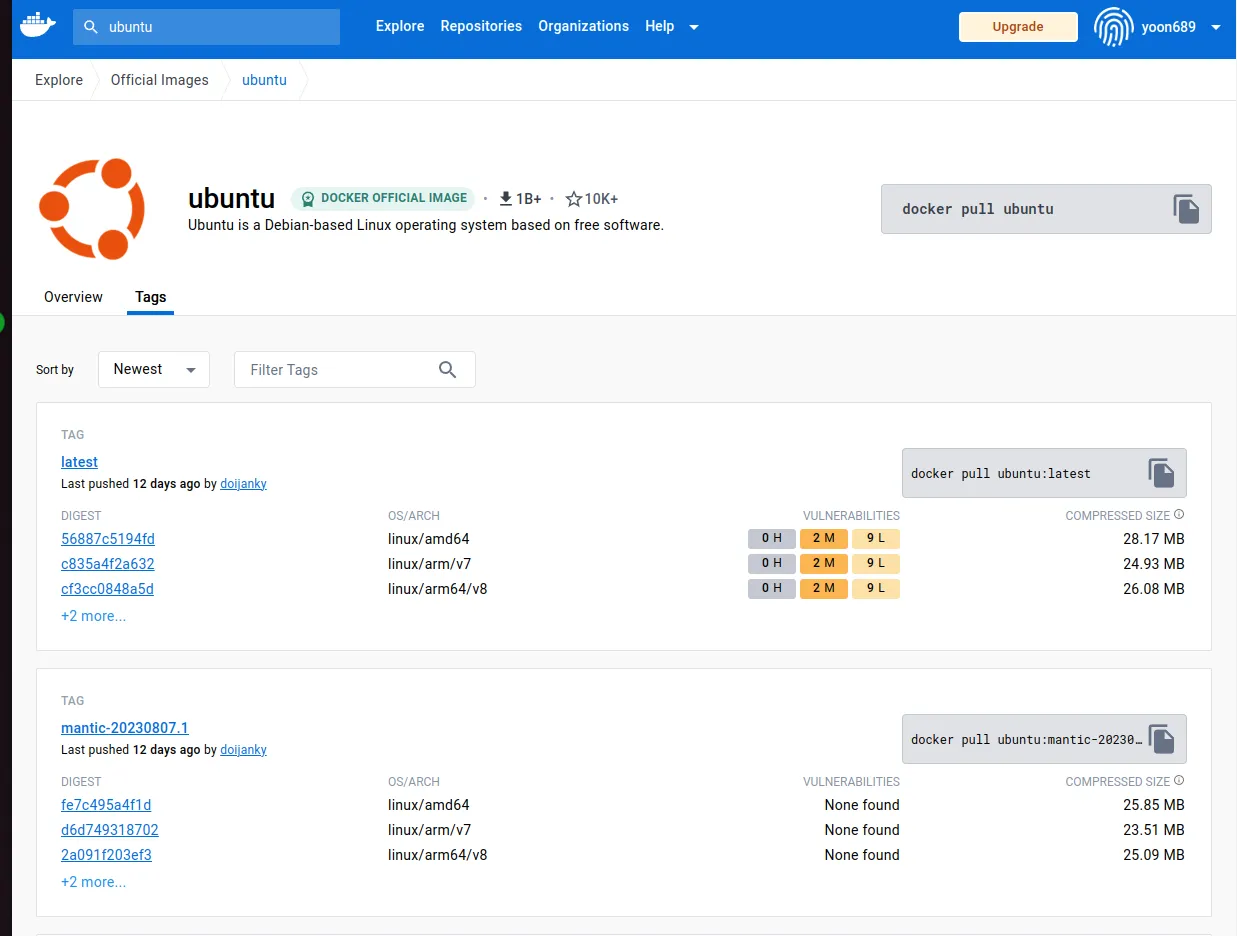Click the 25.85 MB size value
This screenshot has width=1237, height=936.
[1153, 805]
